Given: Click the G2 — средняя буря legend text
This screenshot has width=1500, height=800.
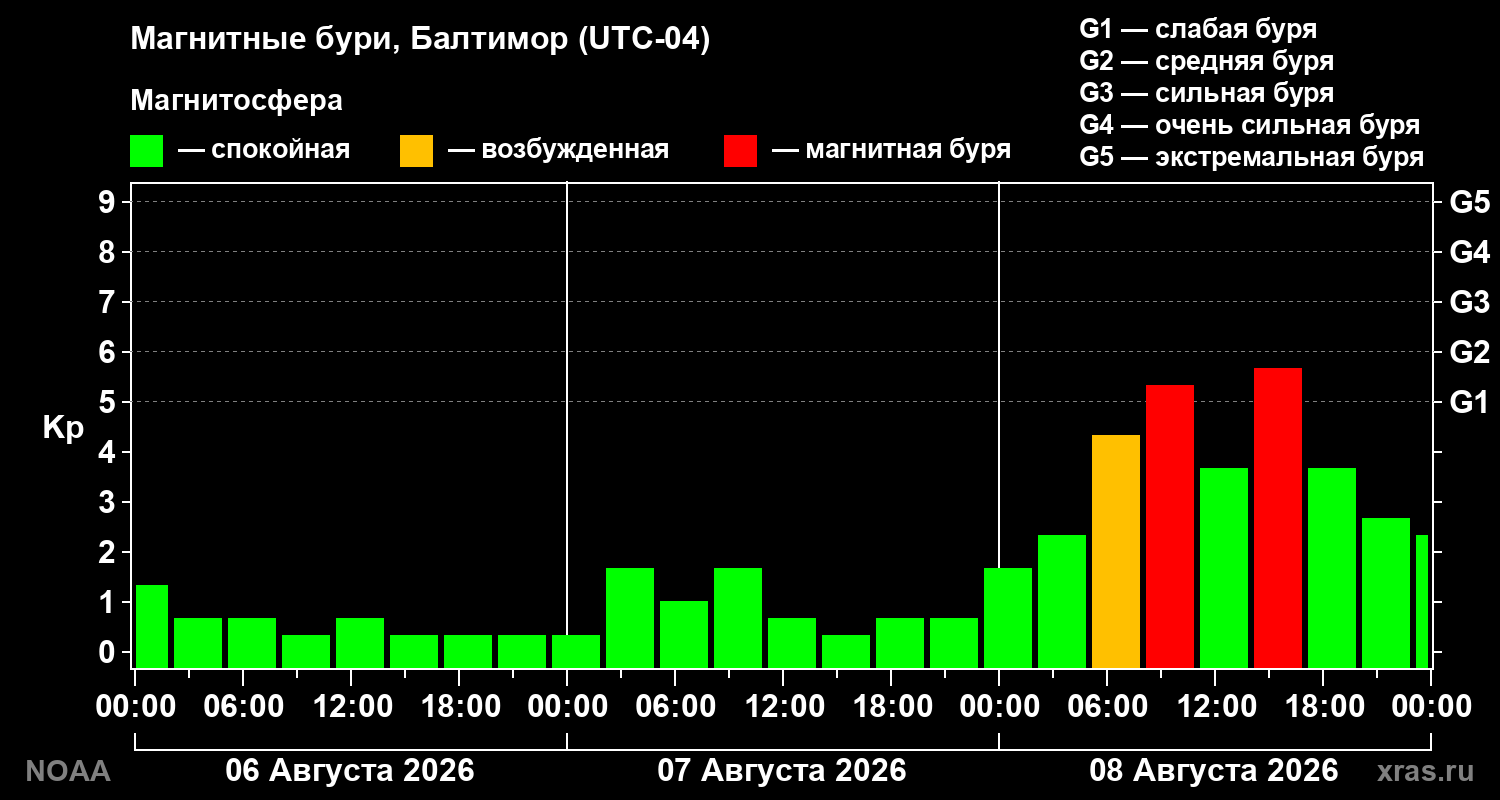Looking at the screenshot, I should (1207, 61).
